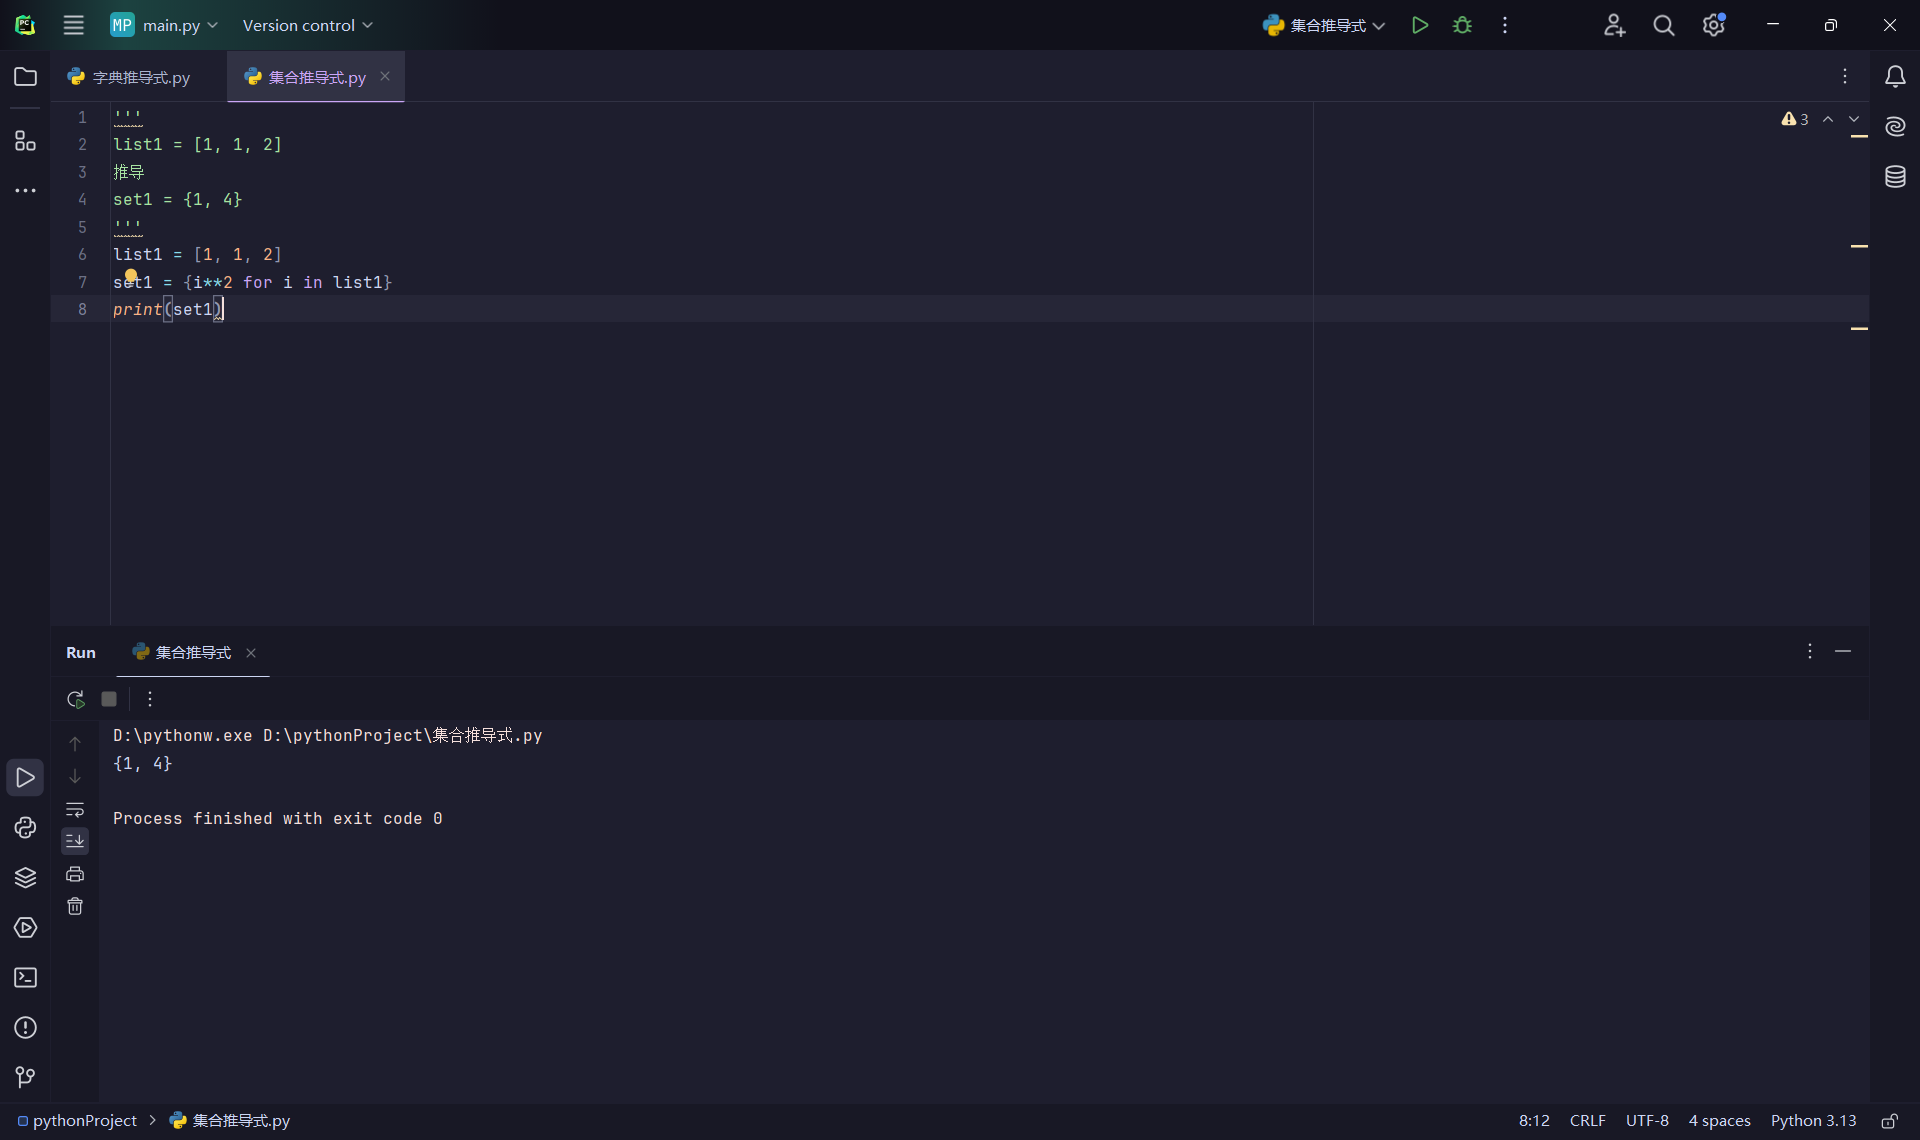1920x1140 pixels.
Task: Toggle read-only lock in status bar
Action: pyautogui.click(x=1889, y=1121)
